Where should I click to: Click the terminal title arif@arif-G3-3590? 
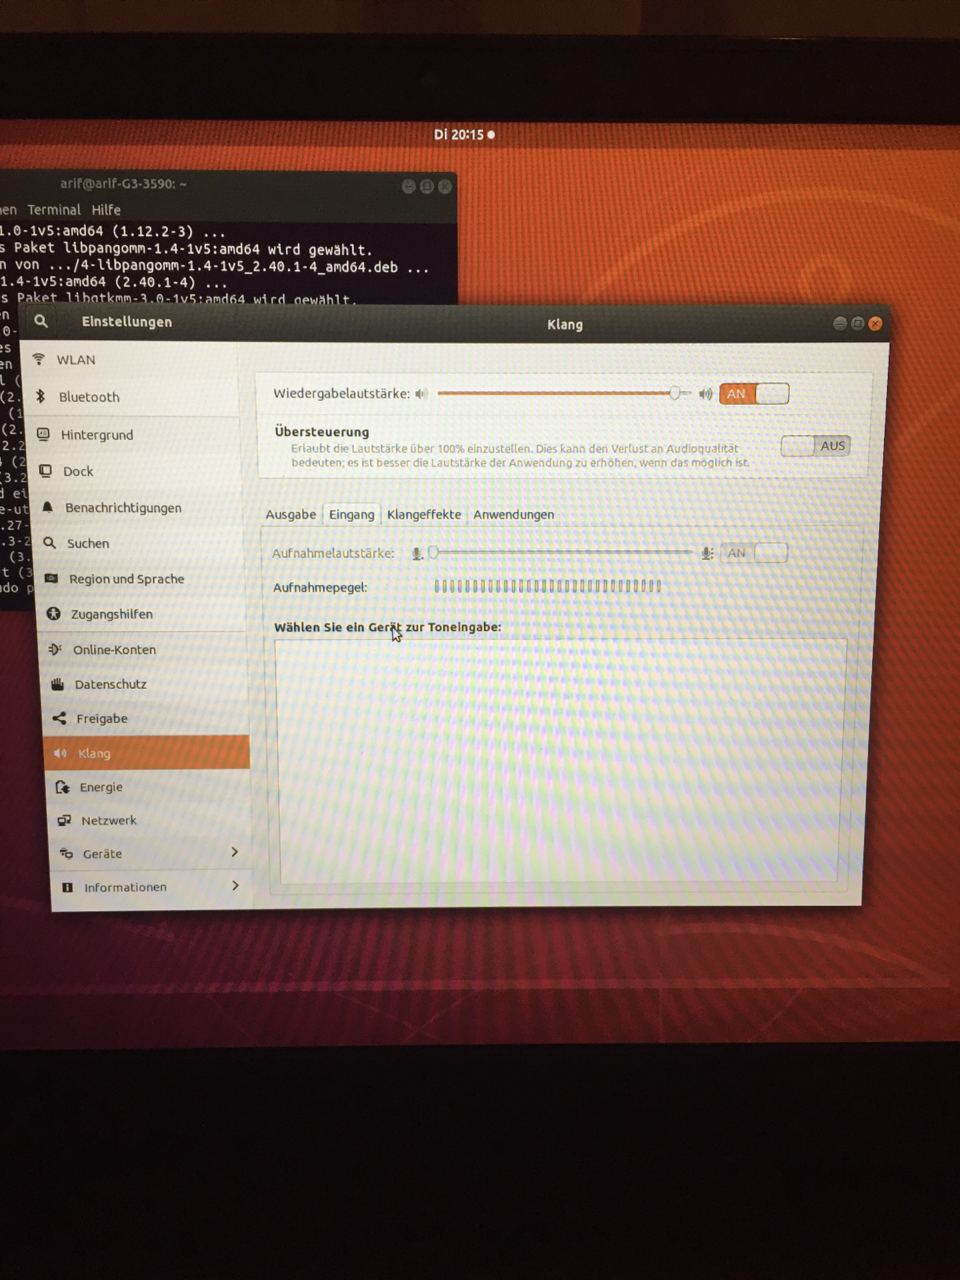click(x=123, y=184)
